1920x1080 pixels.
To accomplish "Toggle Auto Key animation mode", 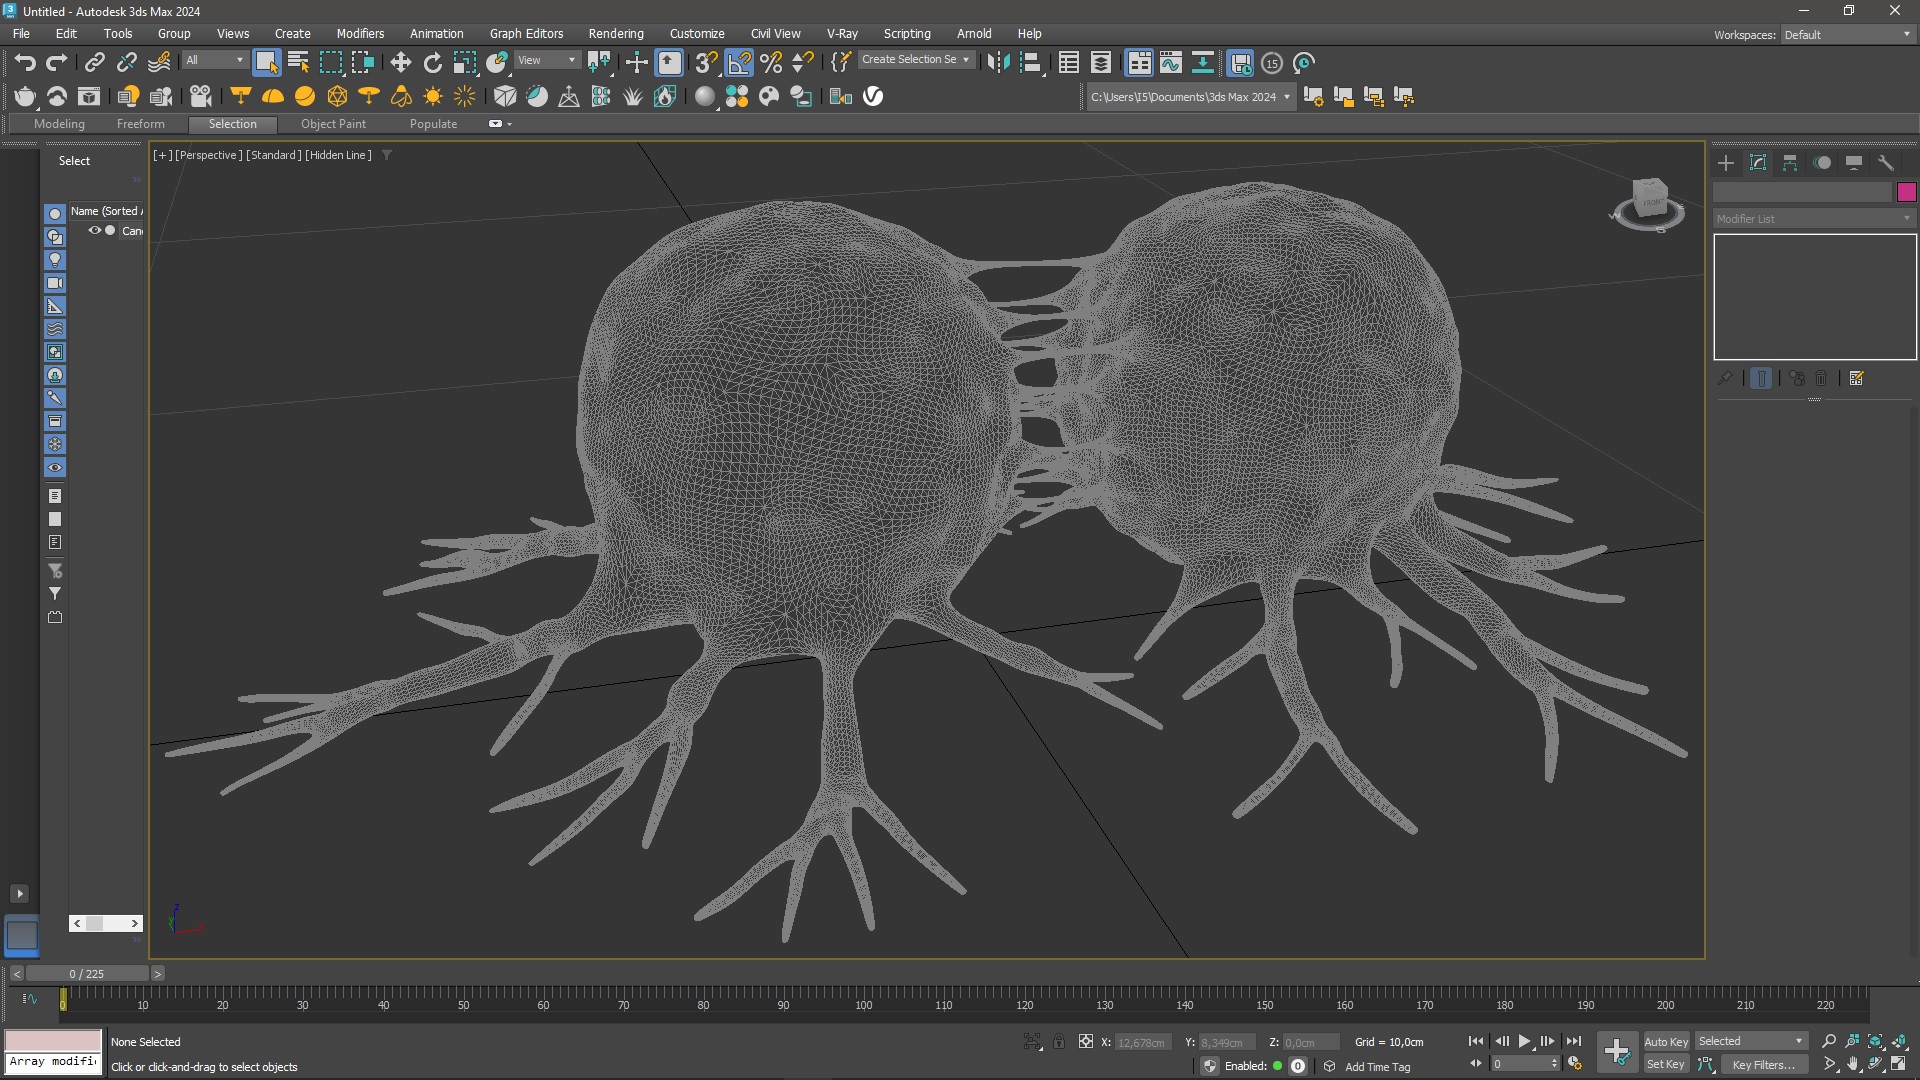I will 1665,1041.
